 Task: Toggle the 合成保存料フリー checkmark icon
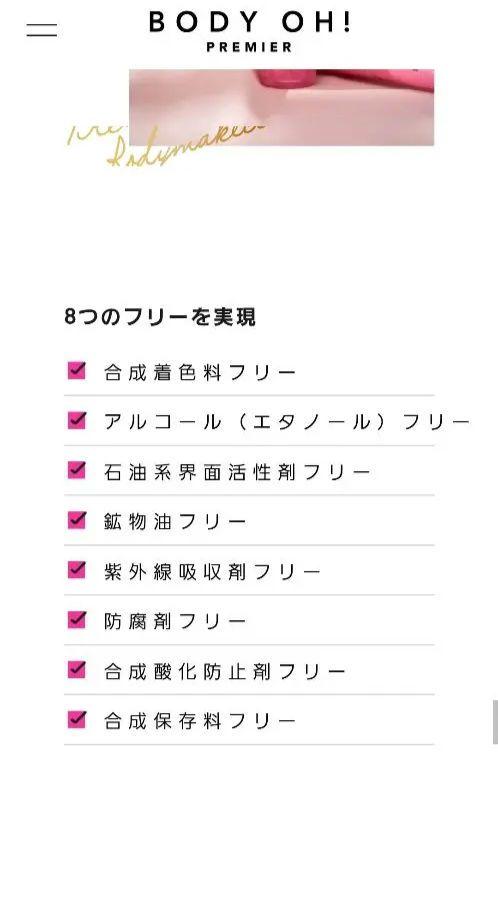coord(77,719)
